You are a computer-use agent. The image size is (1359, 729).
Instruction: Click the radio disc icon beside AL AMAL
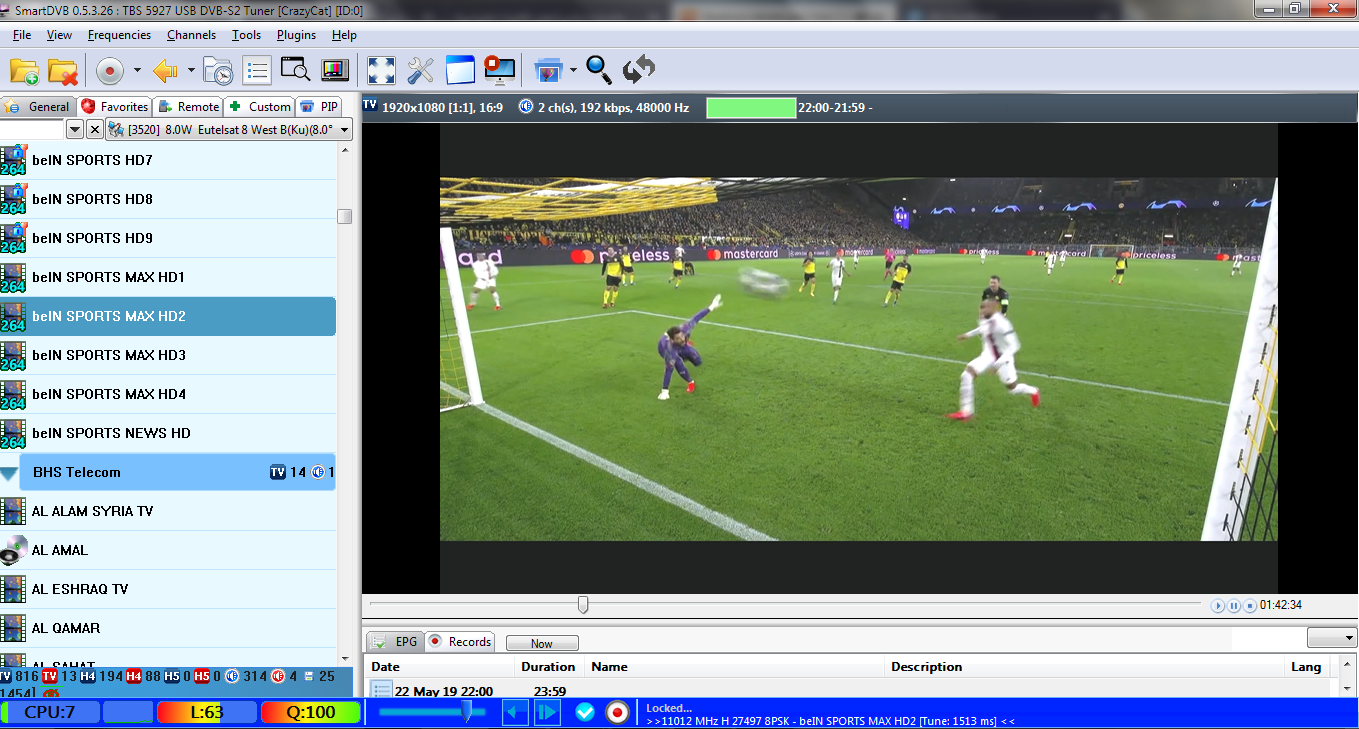13,550
